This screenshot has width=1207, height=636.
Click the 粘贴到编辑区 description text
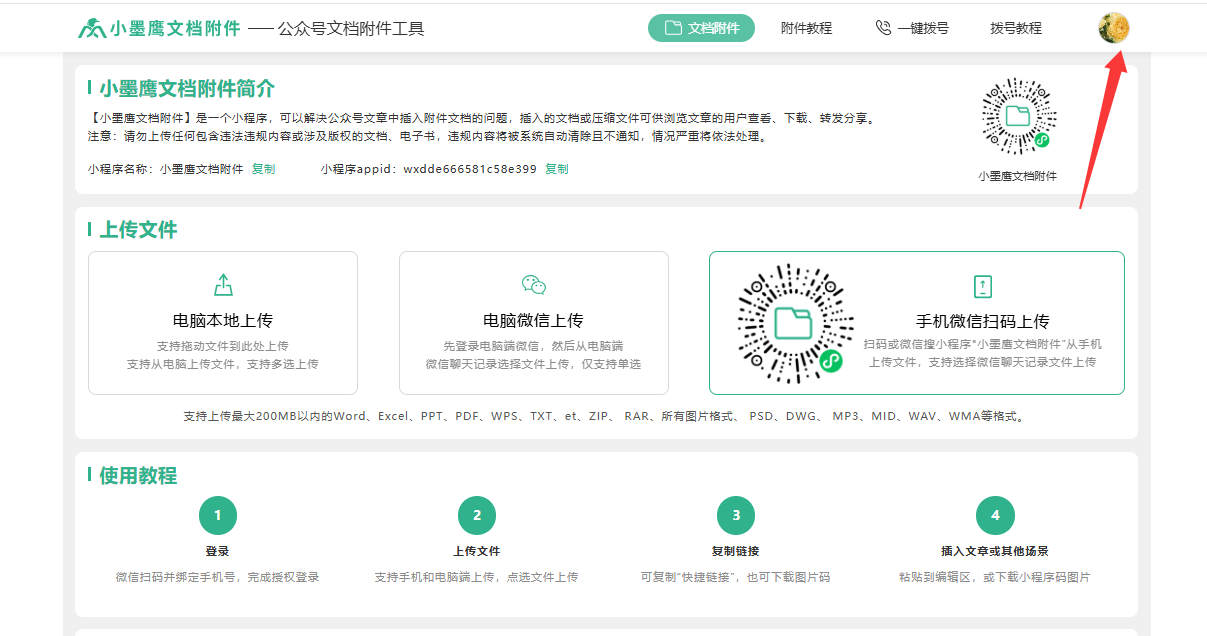pyautogui.click(x=994, y=577)
